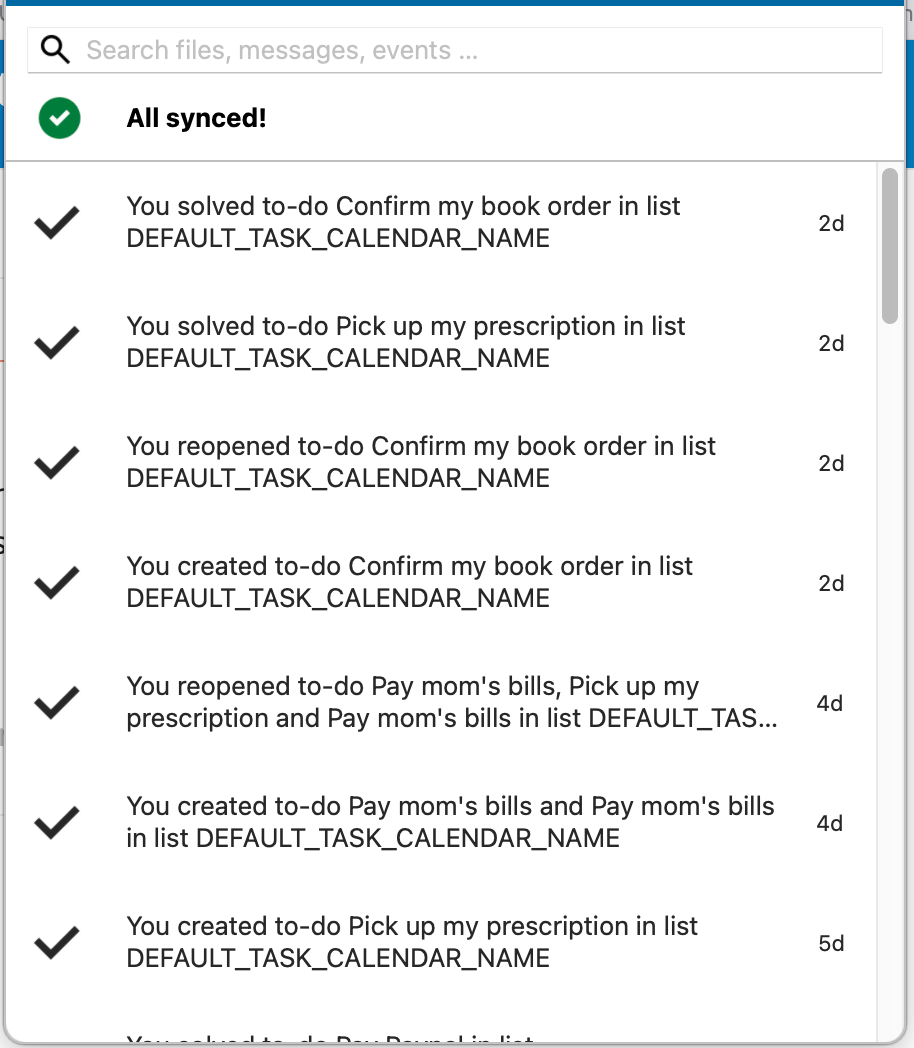Viewport: 914px width, 1048px height.
Task: Click the All synced! status text
Action: [196, 118]
